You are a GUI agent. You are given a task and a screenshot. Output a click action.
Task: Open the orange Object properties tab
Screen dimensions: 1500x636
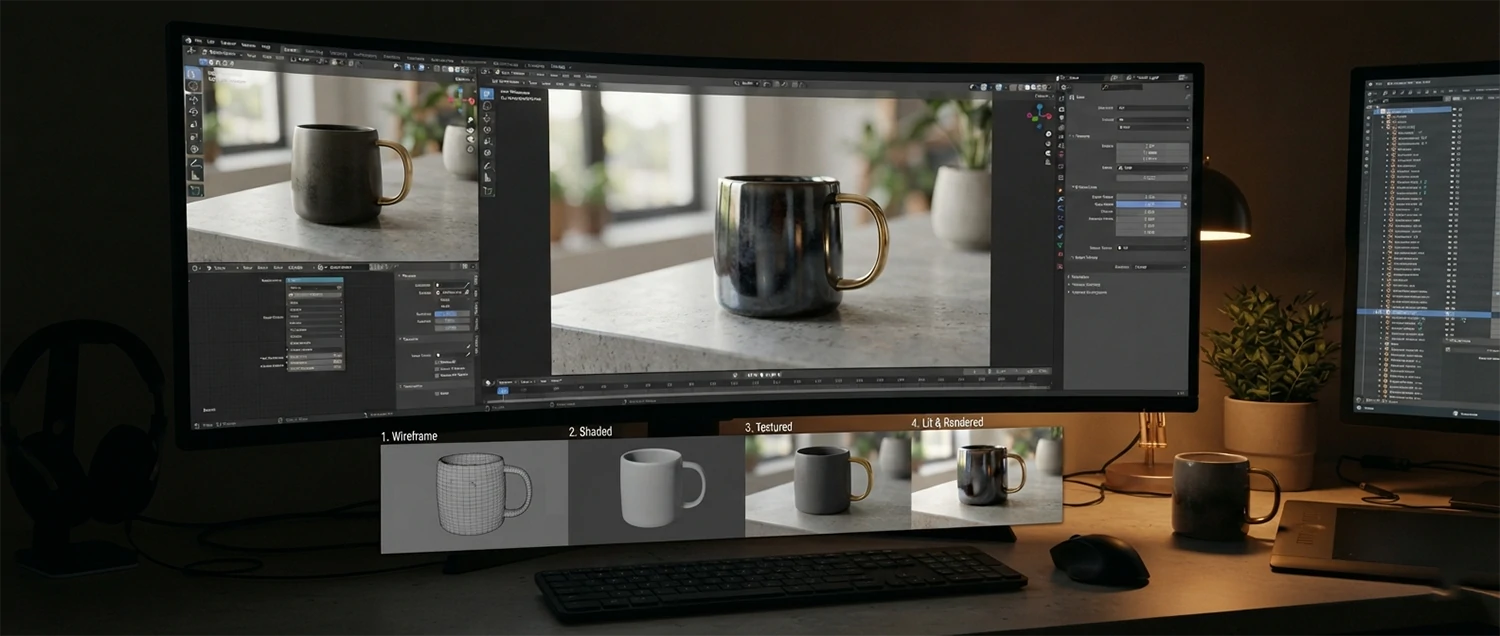click(x=1060, y=190)
